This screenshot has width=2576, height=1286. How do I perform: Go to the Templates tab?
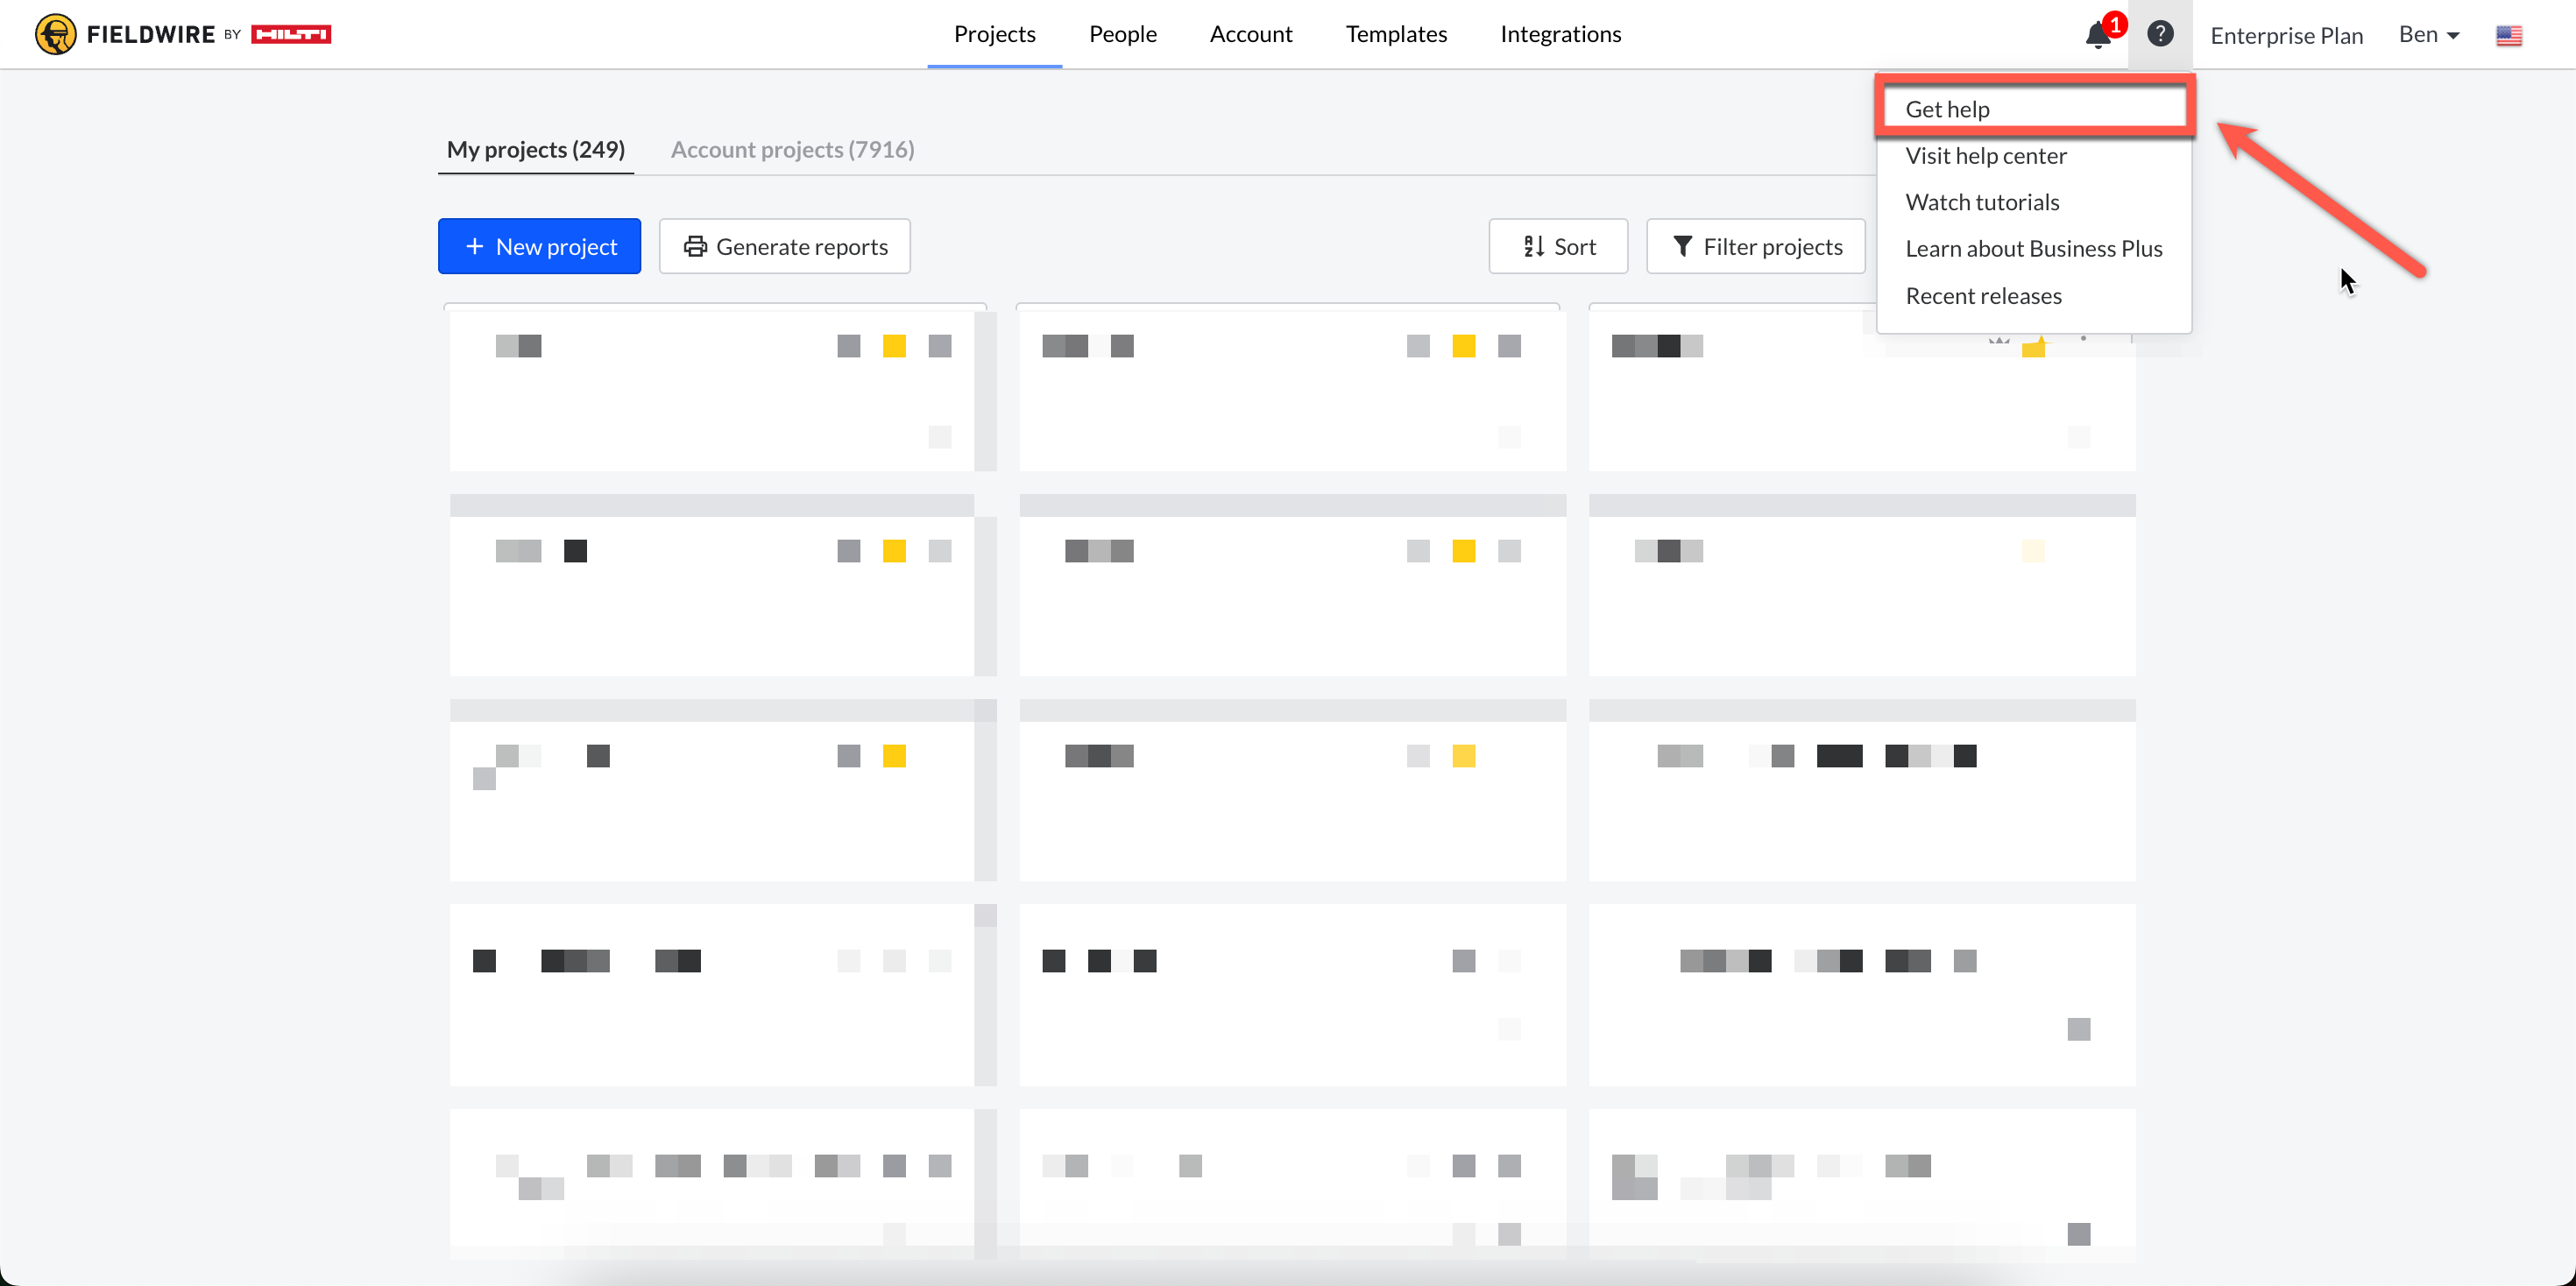1396,34
